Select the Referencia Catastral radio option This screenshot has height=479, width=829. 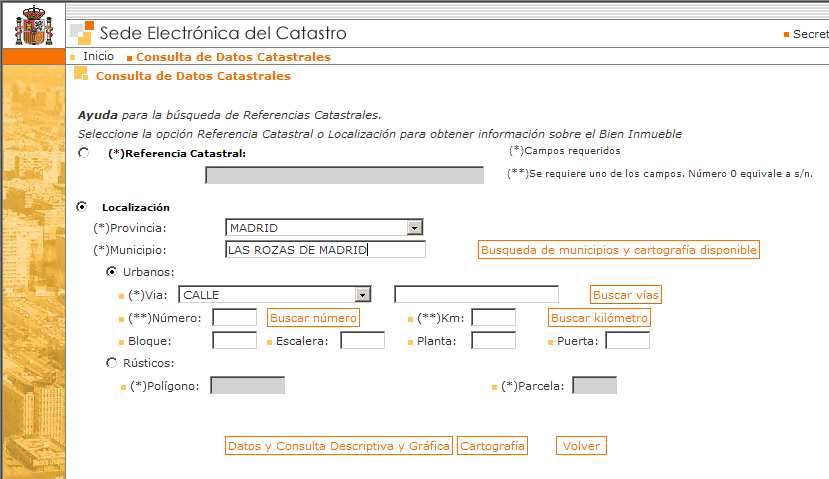click(x=84, y=153)
